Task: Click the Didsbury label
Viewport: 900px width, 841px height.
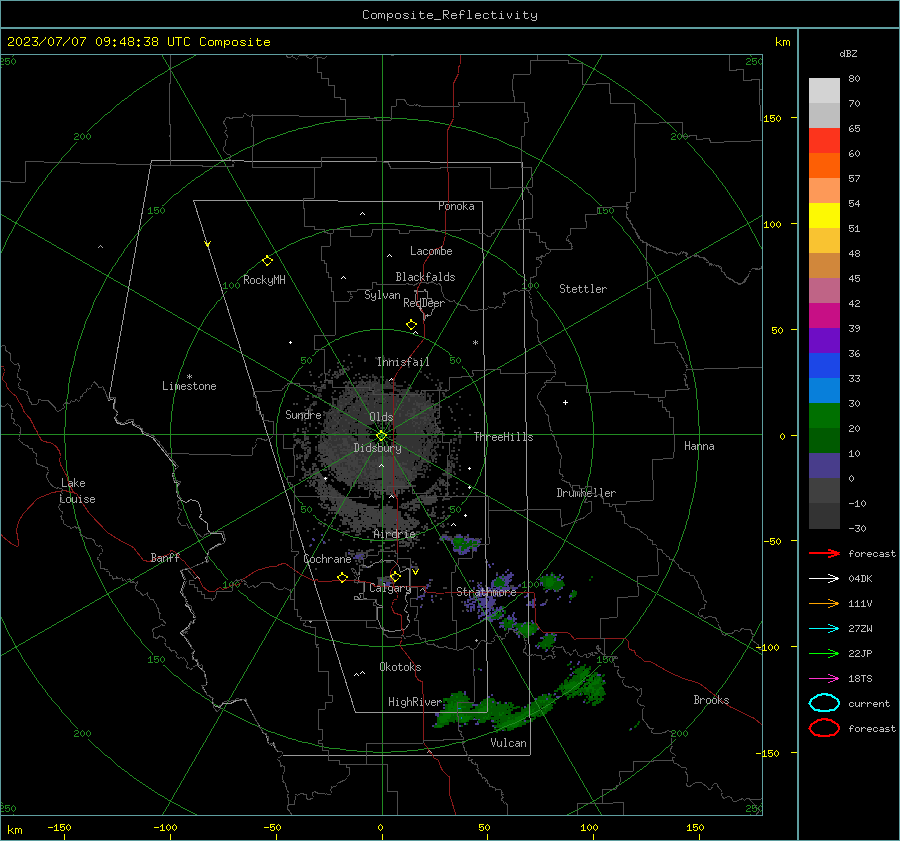Action: [377, 448]
